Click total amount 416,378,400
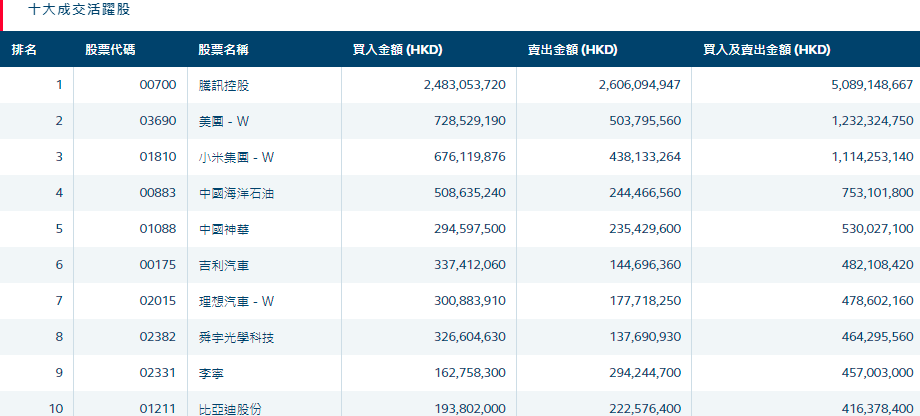This screenshot has width=920, height=416. coord(878,409)
